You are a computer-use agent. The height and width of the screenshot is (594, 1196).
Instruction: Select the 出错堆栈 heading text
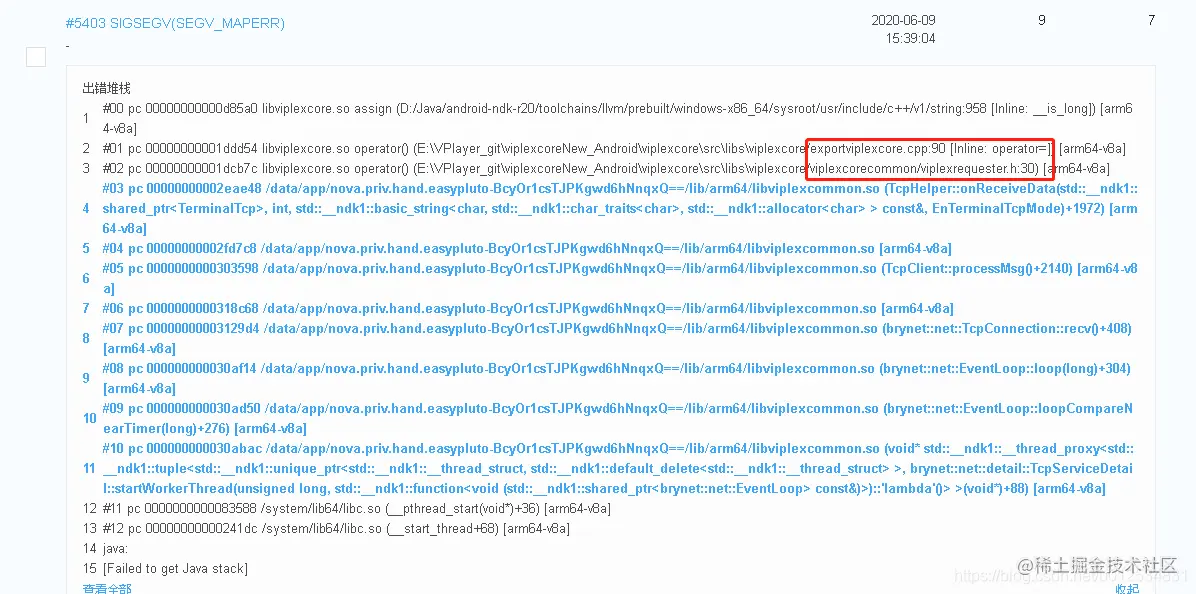[x=106, y=88]
